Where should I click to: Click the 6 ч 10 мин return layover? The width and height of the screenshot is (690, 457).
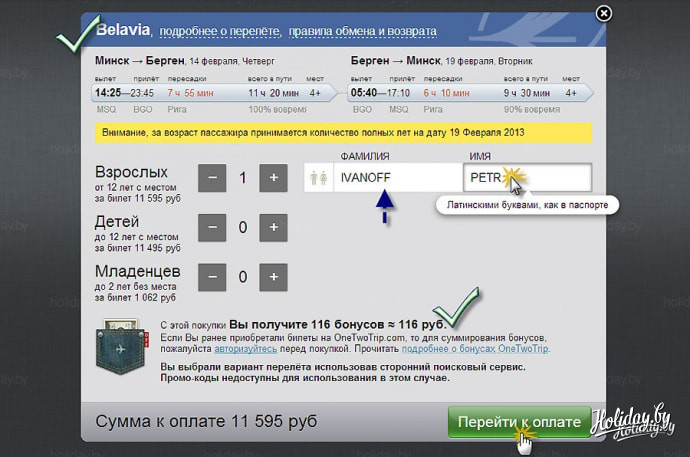[447, 92]
